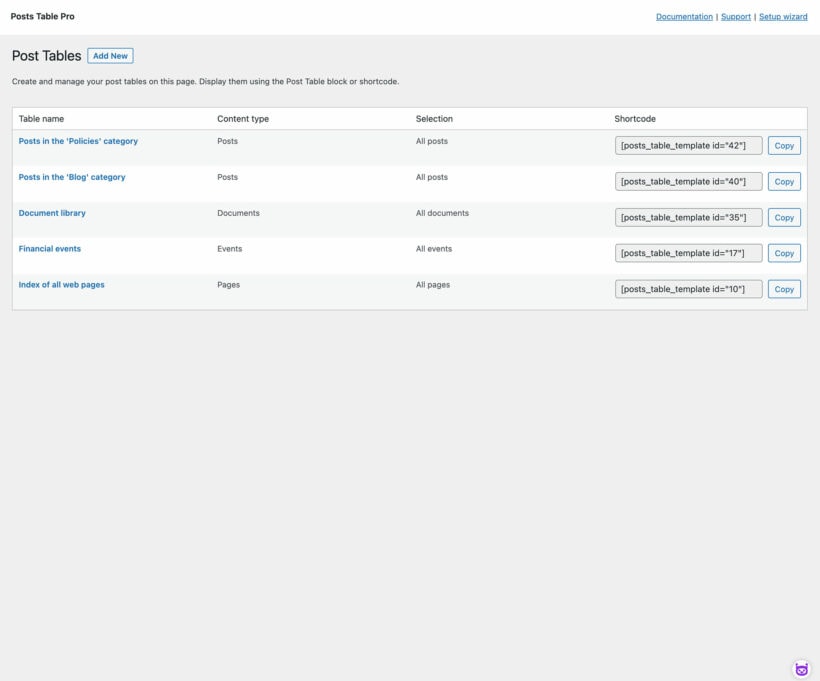Open the Document library table

pyautogui.click(x=52, y=213)
